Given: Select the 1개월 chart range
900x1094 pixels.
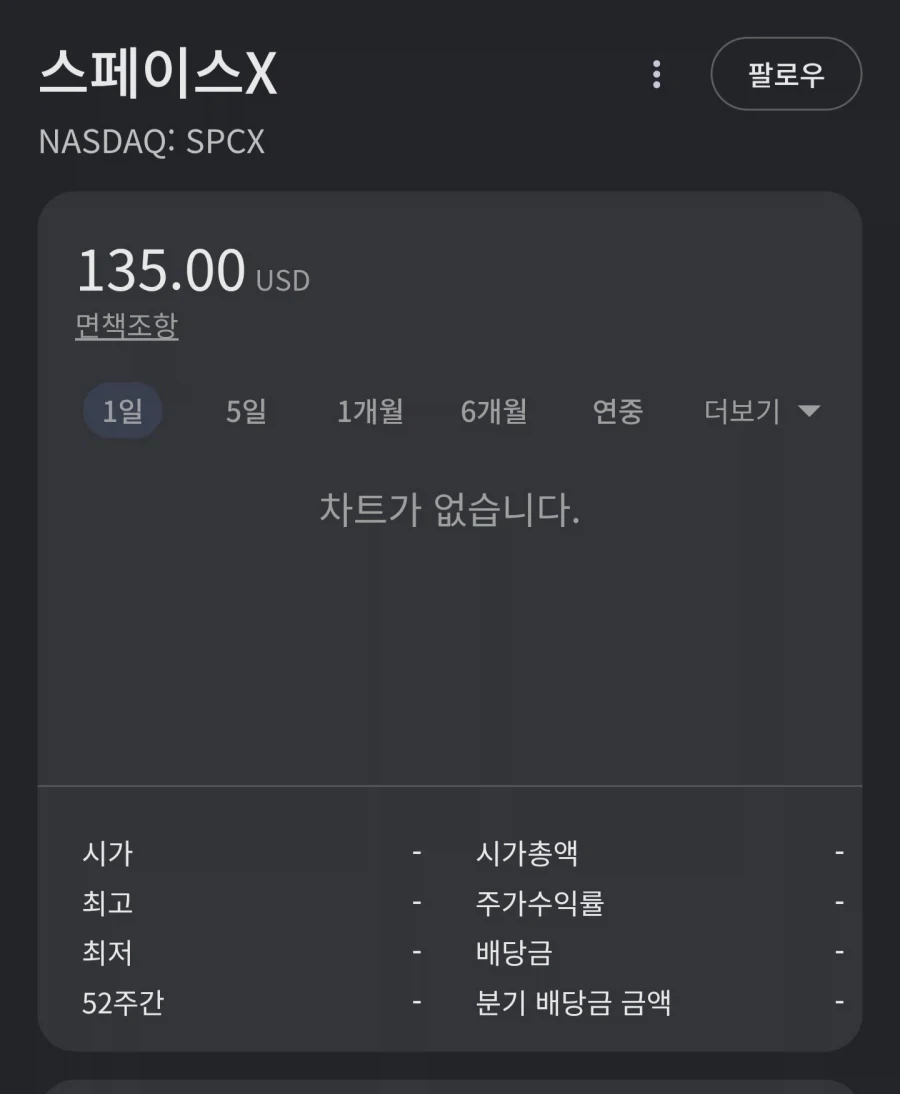Looking at the screenshot, I should 370,411.
